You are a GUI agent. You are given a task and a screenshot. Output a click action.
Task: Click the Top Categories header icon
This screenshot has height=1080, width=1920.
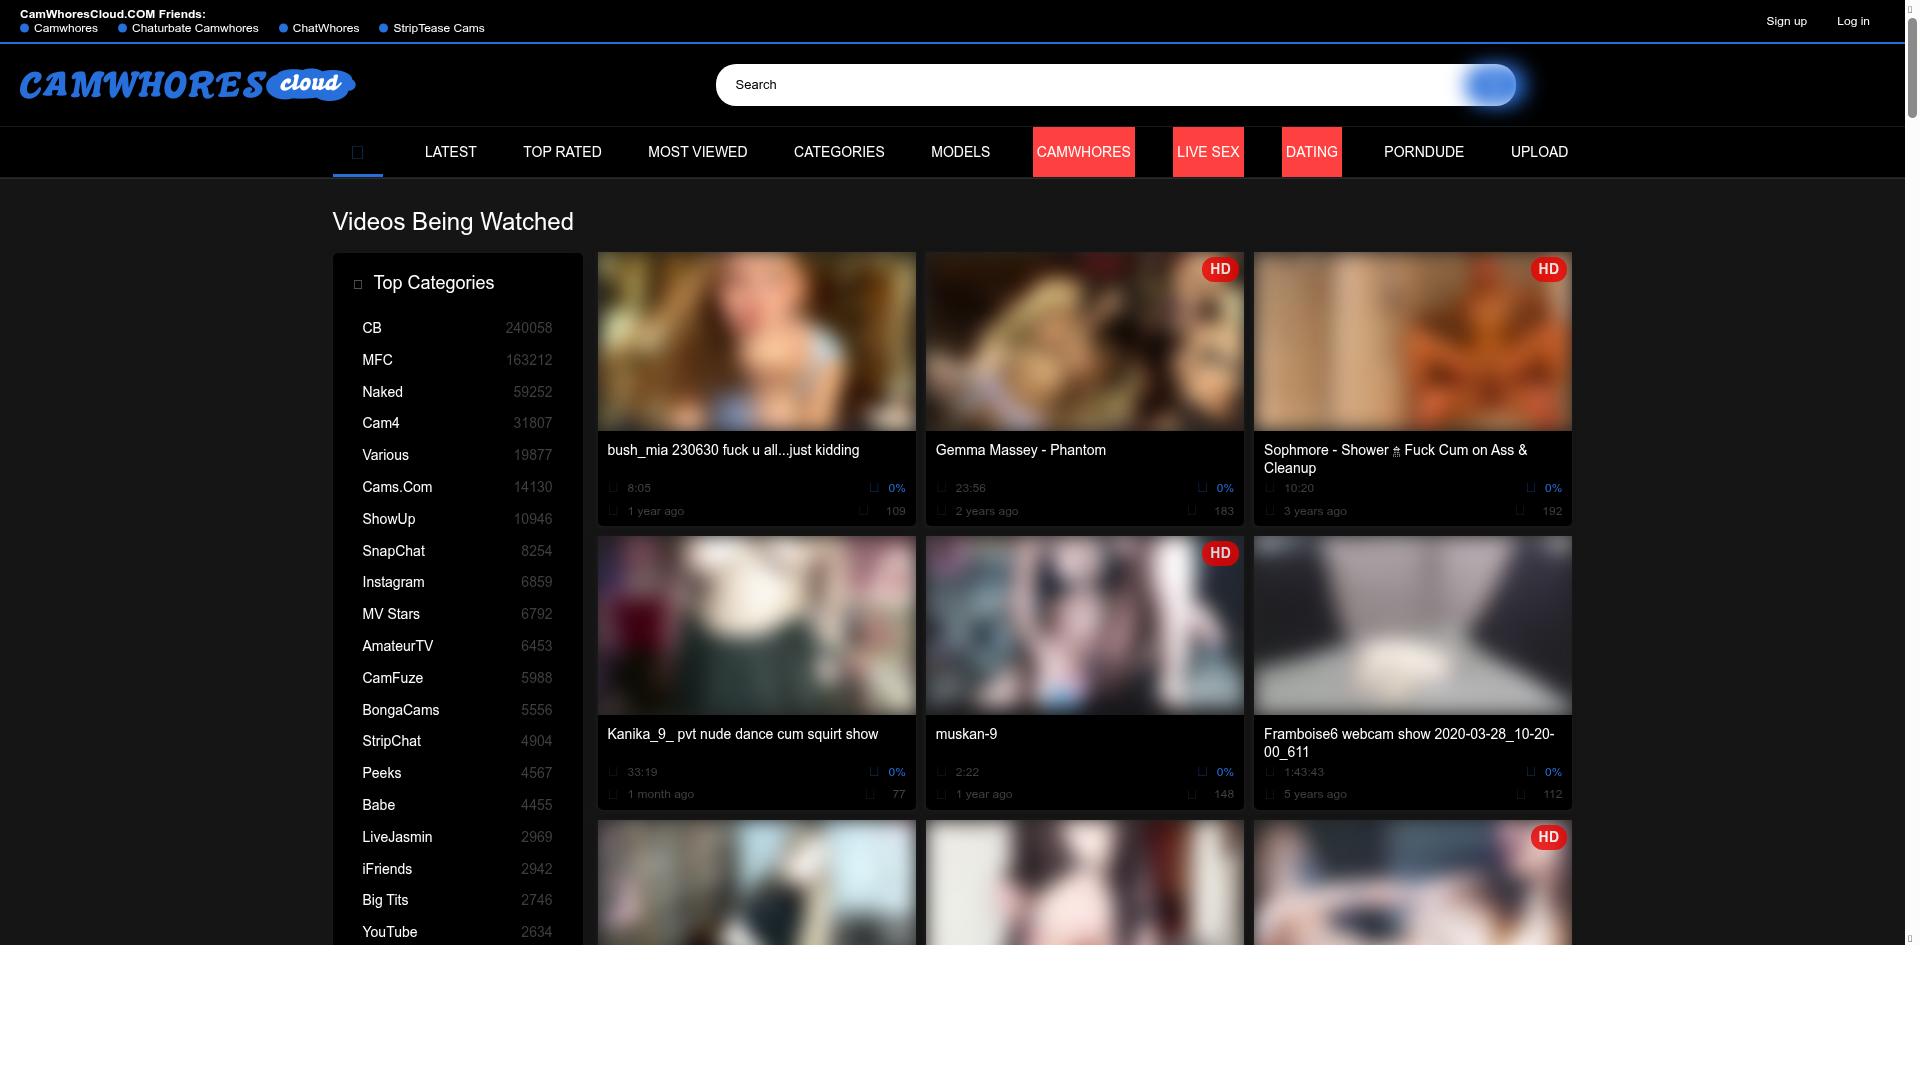click(358, 284)
